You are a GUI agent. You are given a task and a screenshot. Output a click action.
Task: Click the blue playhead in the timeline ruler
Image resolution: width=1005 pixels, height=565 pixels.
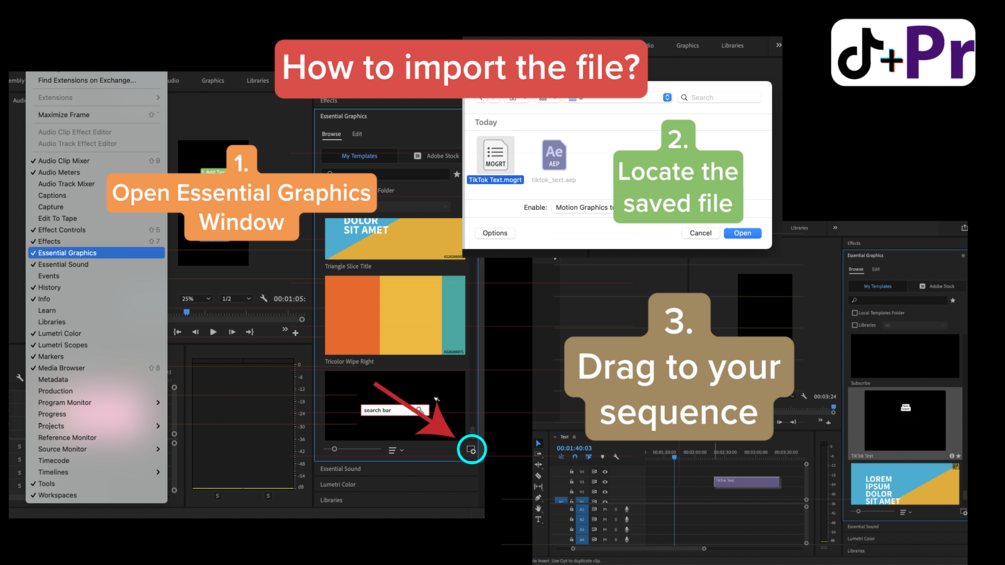point(674,457)
